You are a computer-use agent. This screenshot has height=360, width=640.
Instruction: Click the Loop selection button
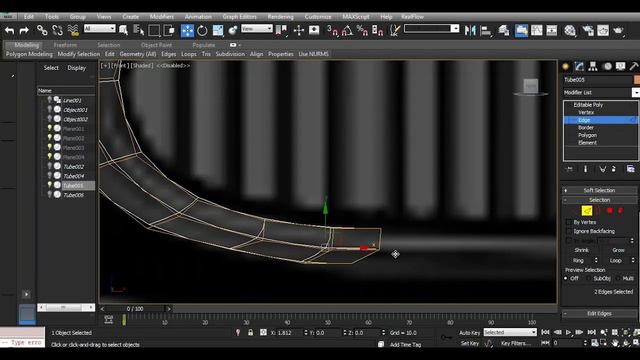tap(616, 260)
